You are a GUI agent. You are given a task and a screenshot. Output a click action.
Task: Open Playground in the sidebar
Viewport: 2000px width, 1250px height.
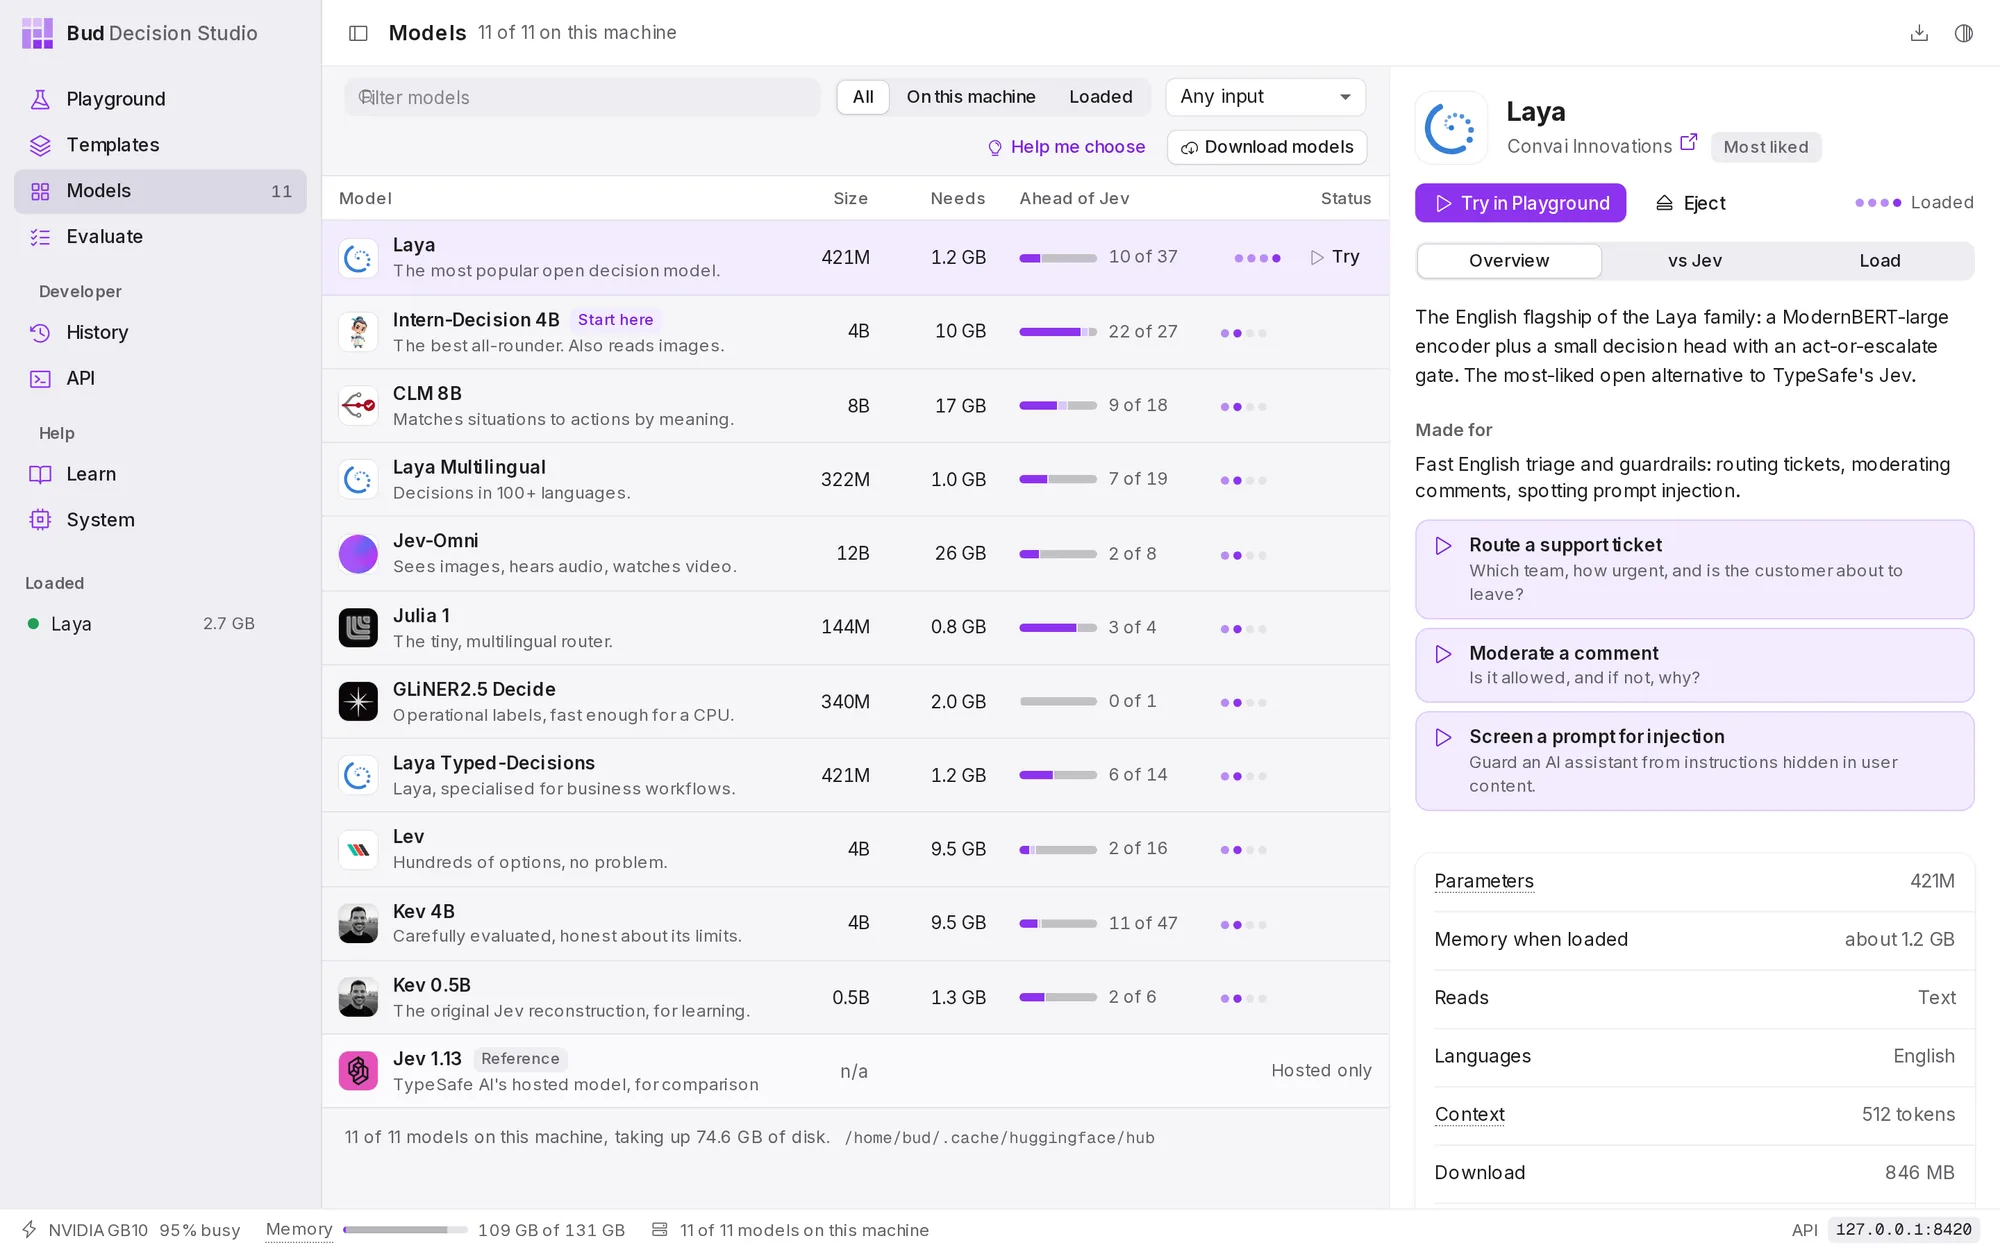coord(160,99)
